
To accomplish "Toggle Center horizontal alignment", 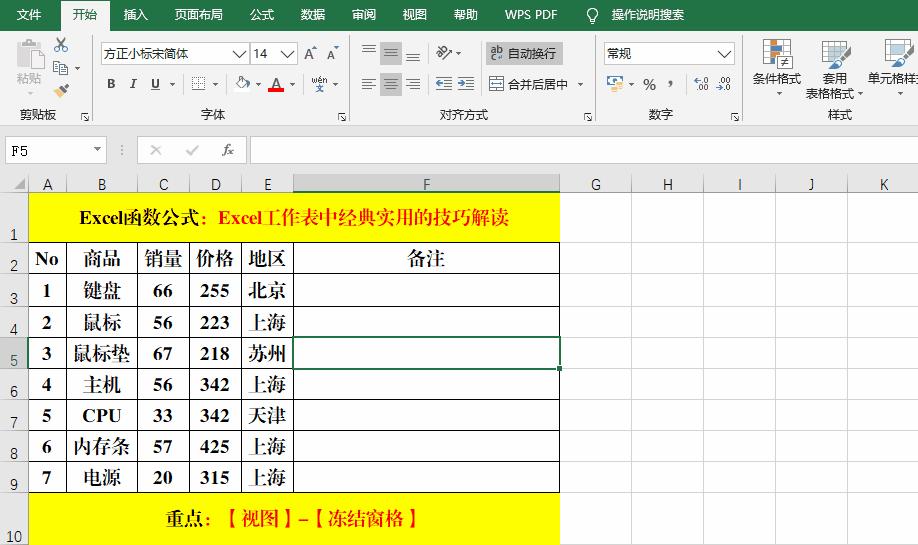I will pos(391,84).
